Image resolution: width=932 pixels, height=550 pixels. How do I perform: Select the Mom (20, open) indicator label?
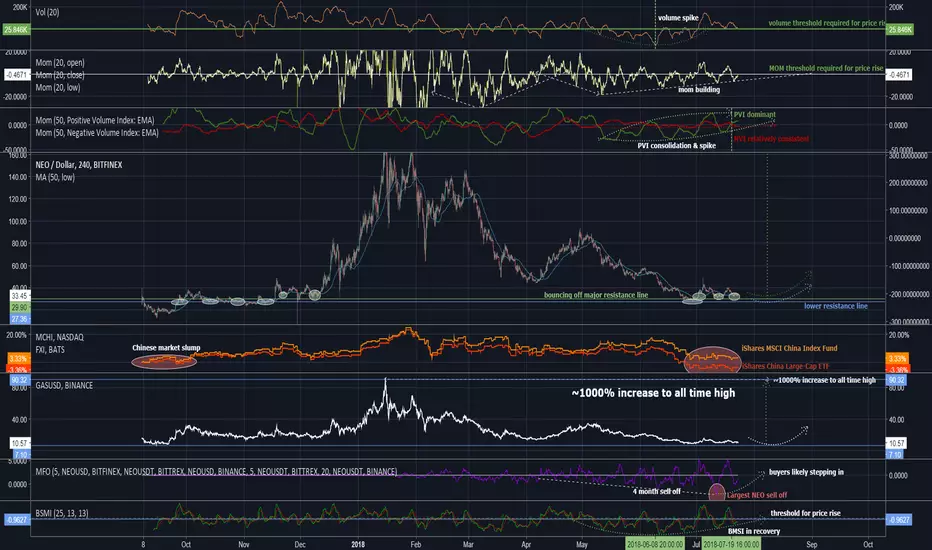(59, 62)
